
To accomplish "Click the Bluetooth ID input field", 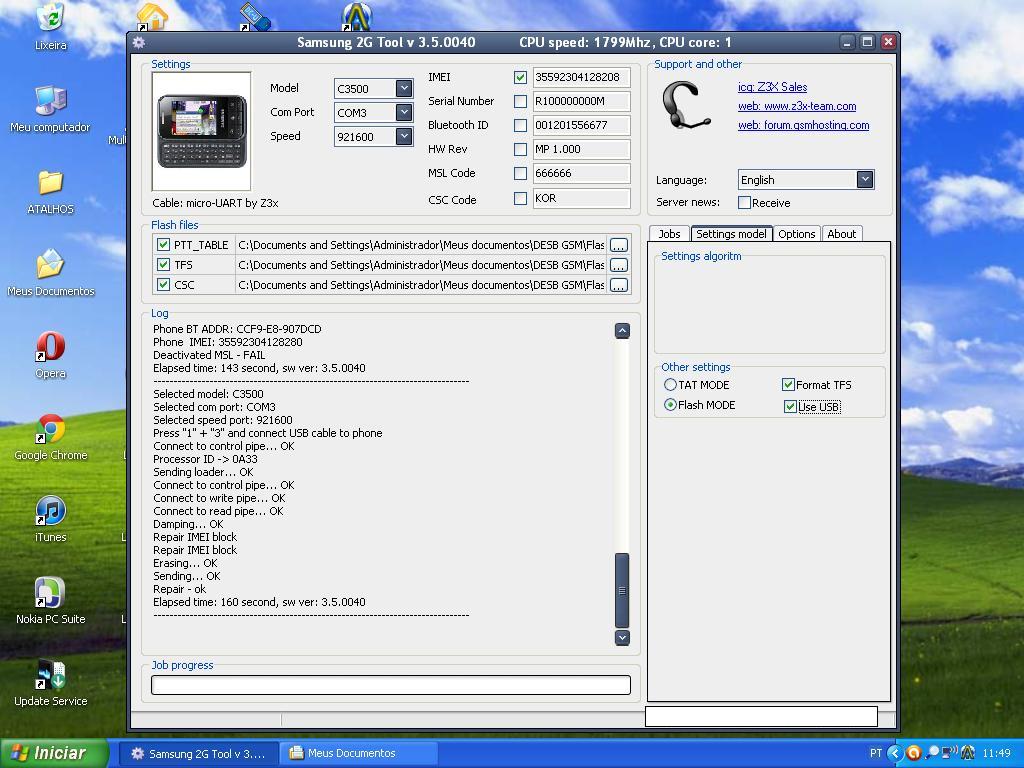I will coord(581,125).
